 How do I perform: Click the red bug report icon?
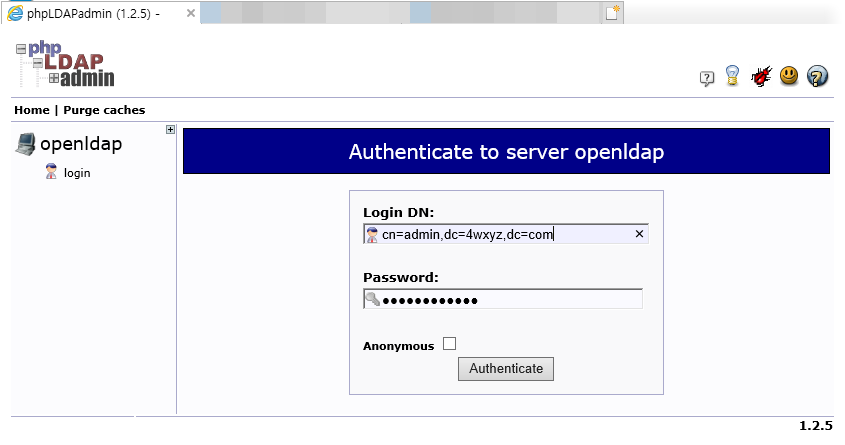pyautogui.click(x=761, y=77)
